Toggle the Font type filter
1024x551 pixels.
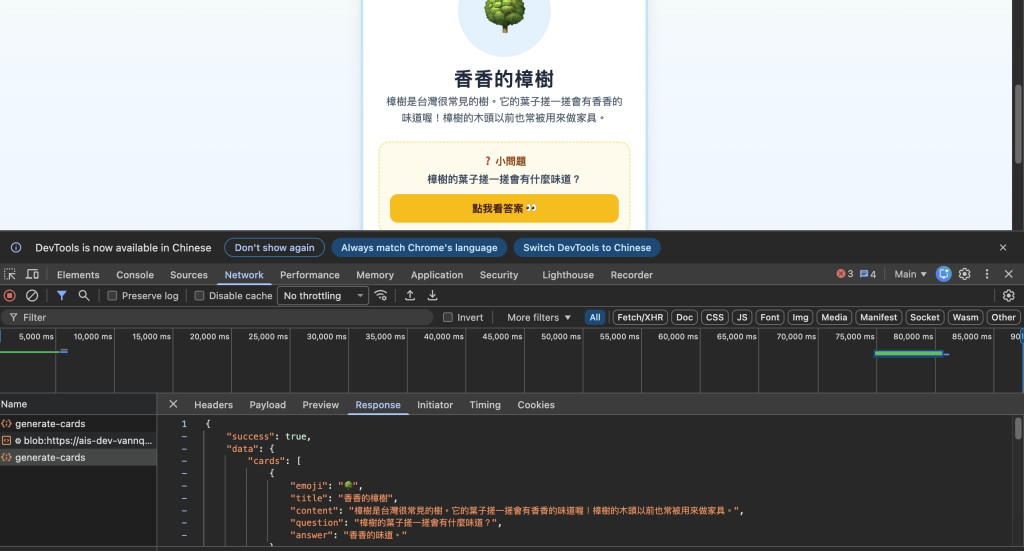point(769,317)
